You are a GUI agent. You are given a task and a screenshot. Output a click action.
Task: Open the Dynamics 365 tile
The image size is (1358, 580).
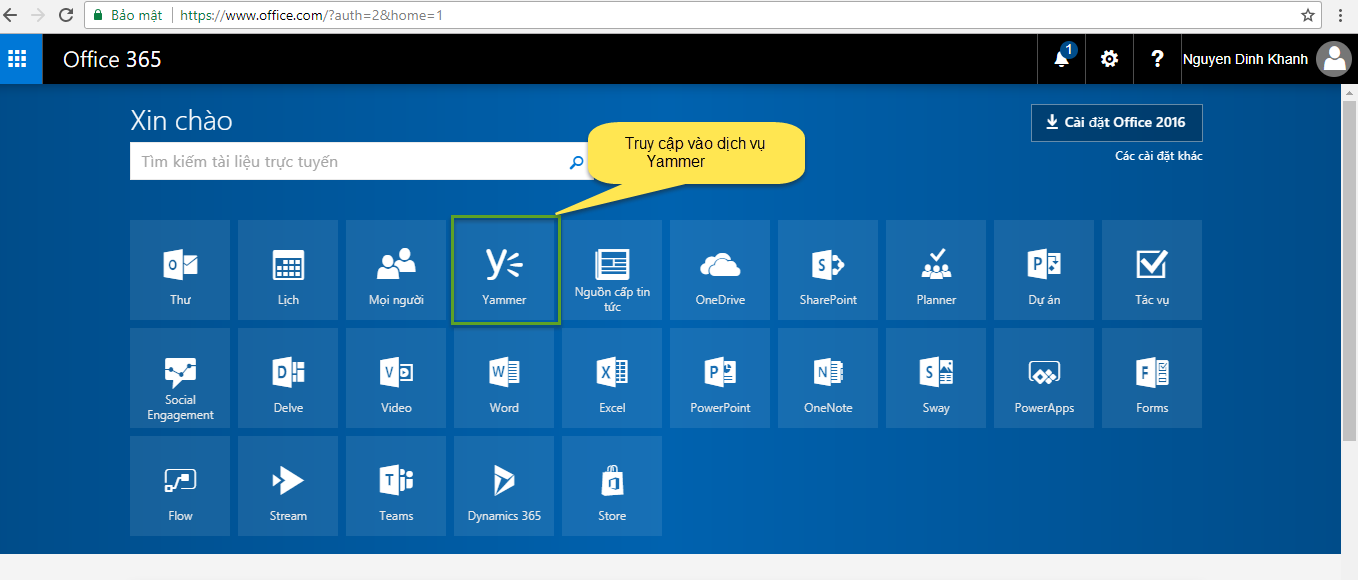[504, 486]
